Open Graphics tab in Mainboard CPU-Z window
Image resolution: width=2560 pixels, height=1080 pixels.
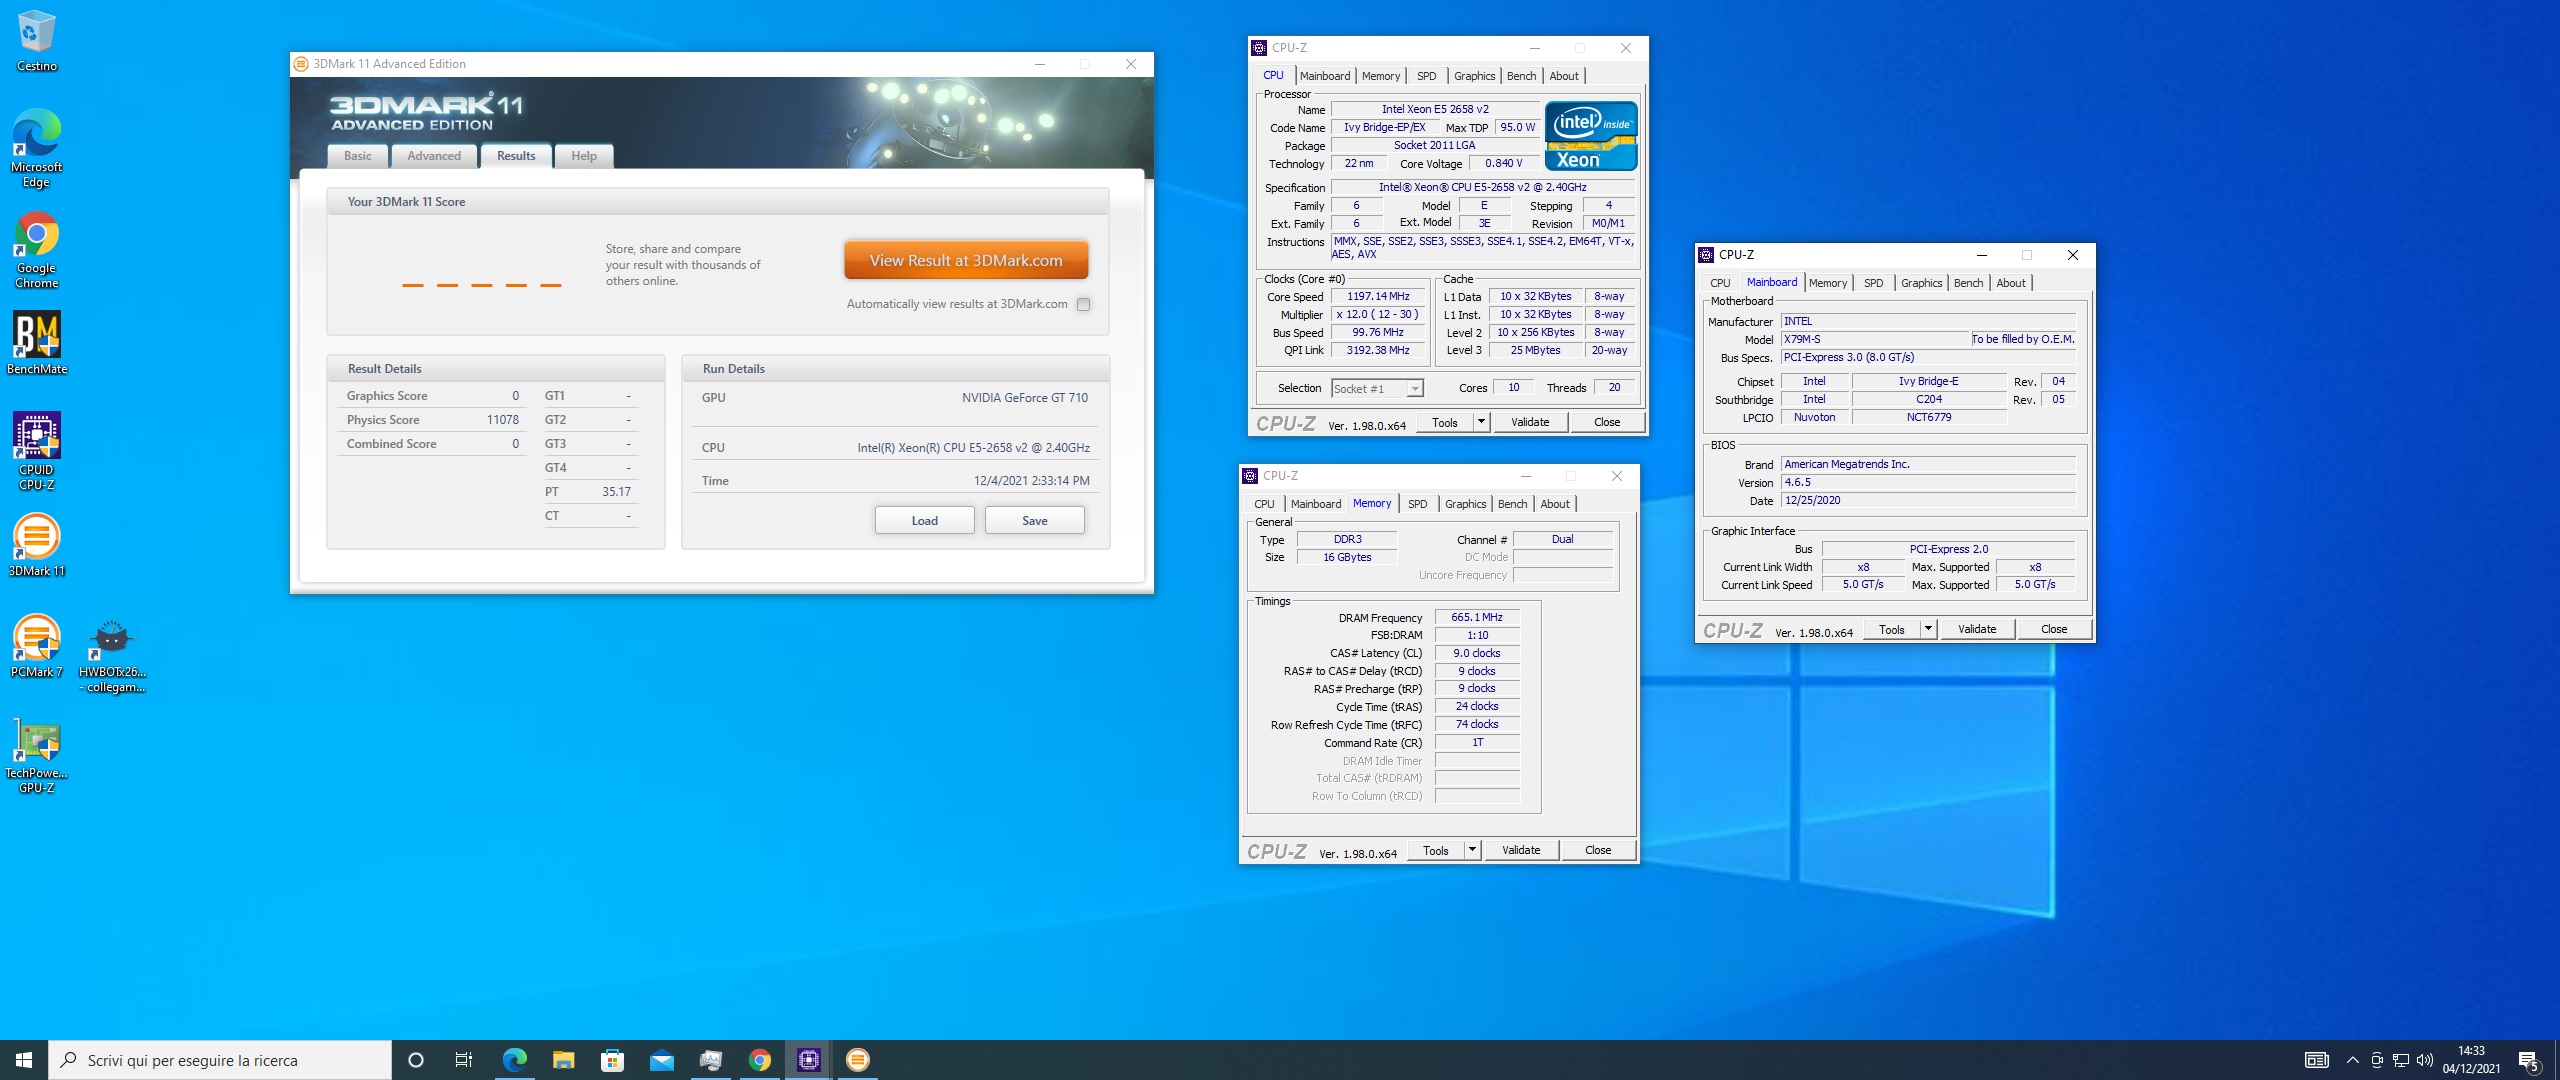tap(1921, 283)
